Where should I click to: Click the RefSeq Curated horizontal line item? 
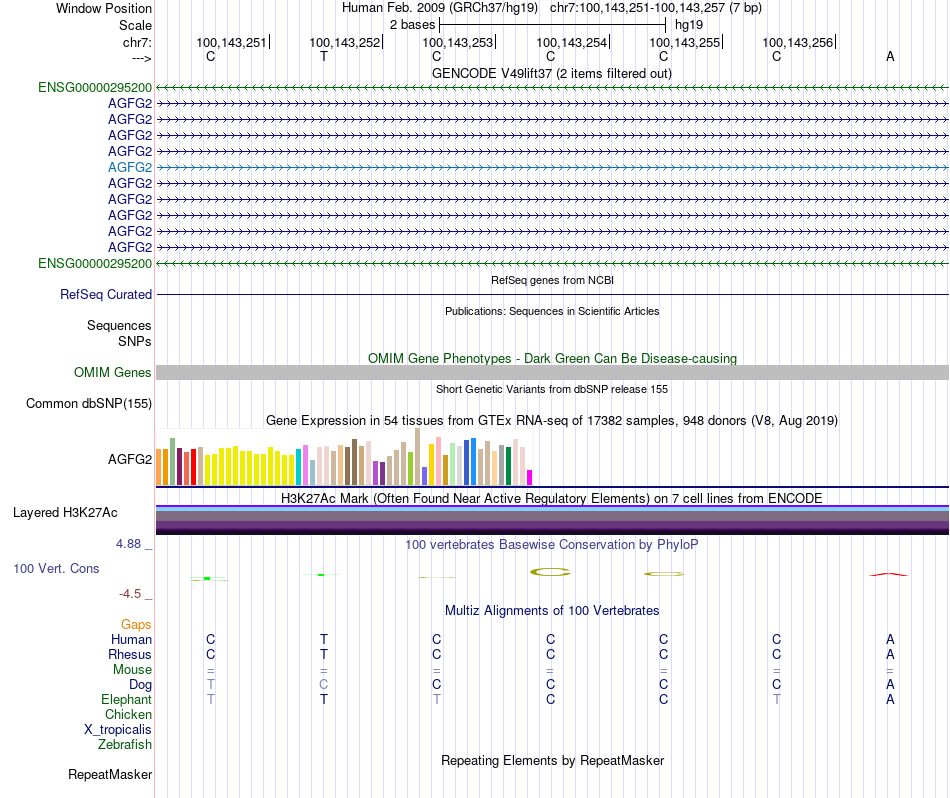coord(552,294)
